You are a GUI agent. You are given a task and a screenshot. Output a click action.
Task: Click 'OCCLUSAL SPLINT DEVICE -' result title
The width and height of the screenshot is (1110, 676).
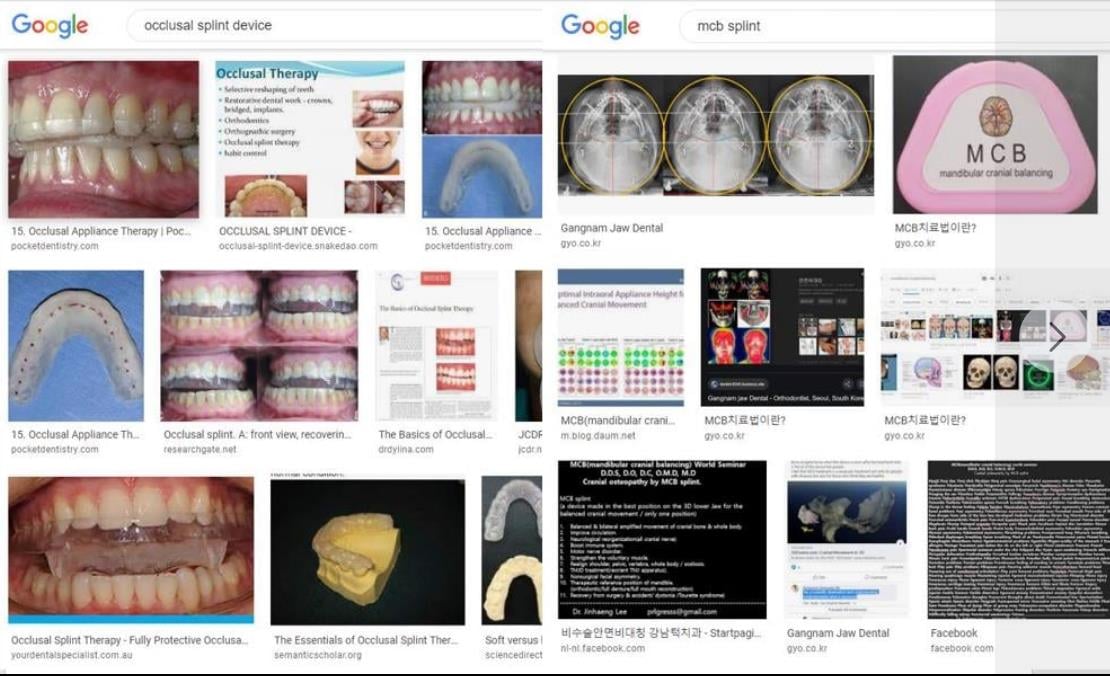coord(285,231)
